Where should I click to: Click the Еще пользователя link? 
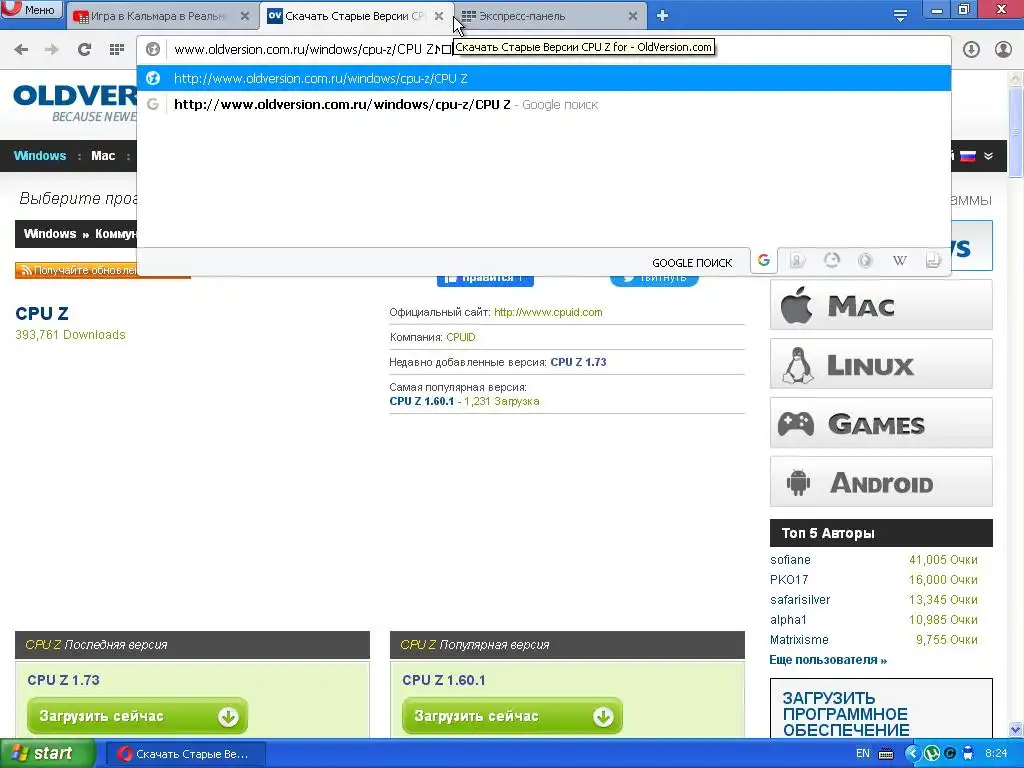coord(828,660)
